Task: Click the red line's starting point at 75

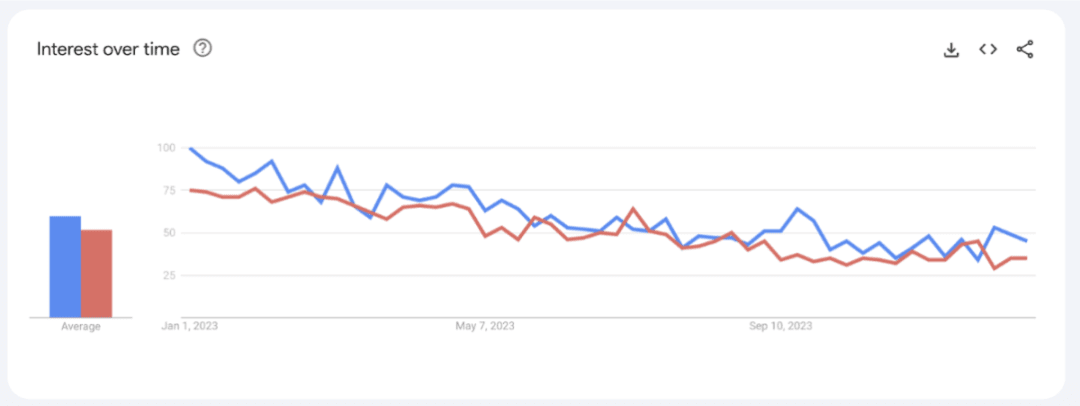Action: pyautogui.click(x=190, y=190)
